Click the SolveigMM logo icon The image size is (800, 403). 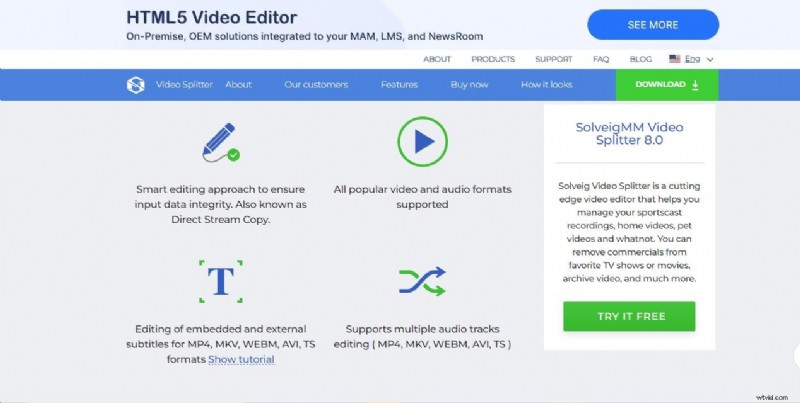point(136,85)
